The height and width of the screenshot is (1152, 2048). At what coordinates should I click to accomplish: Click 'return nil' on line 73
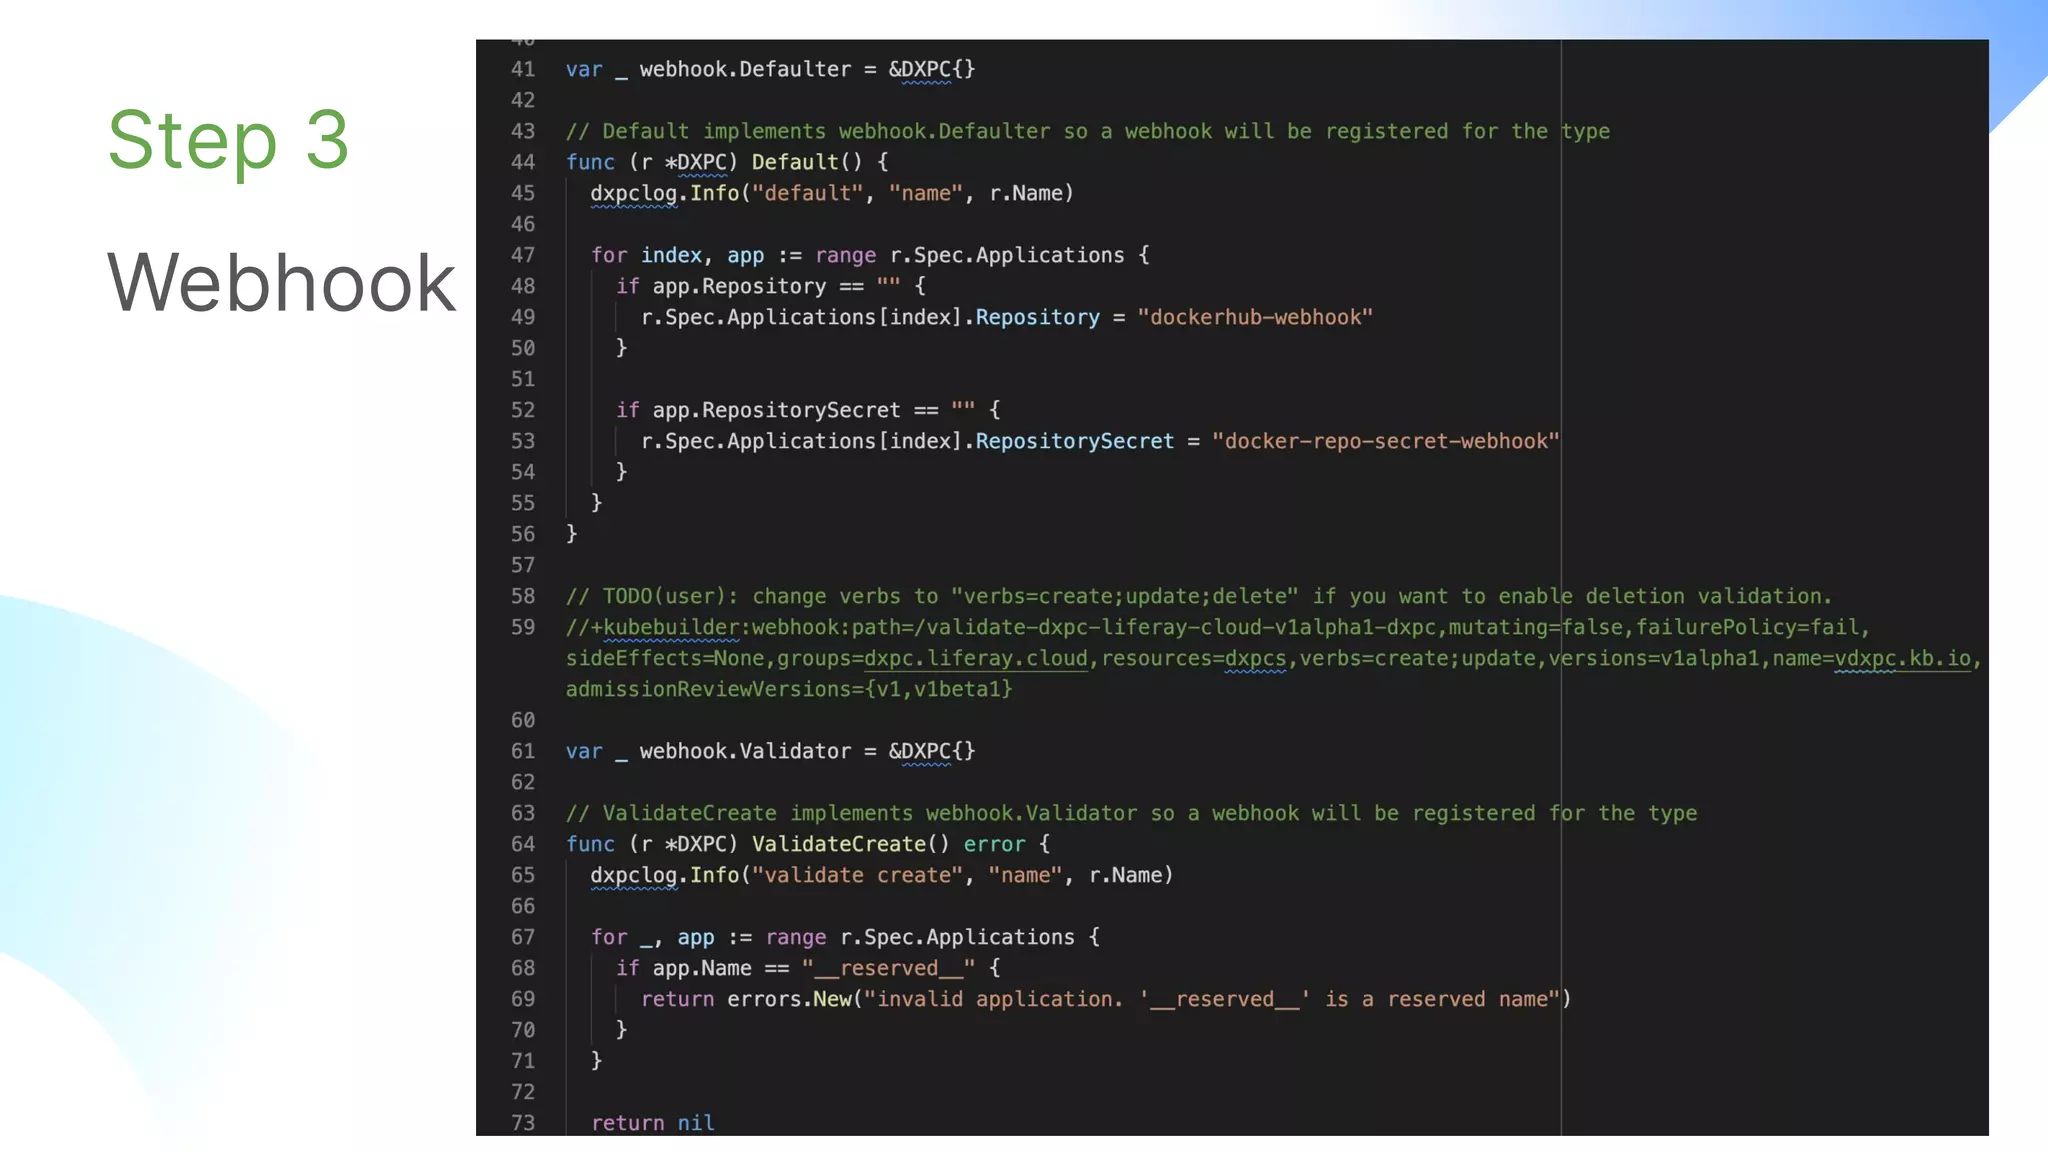(x=653, y=1123)
